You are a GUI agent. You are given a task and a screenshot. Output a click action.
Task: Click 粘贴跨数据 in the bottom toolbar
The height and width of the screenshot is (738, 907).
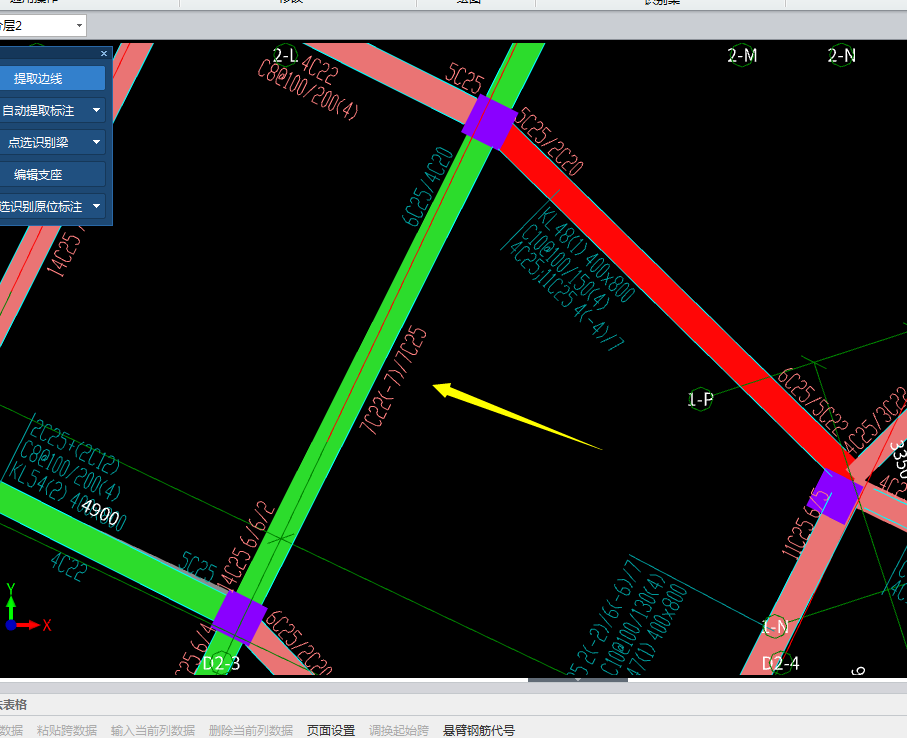(x=67, y=730)
